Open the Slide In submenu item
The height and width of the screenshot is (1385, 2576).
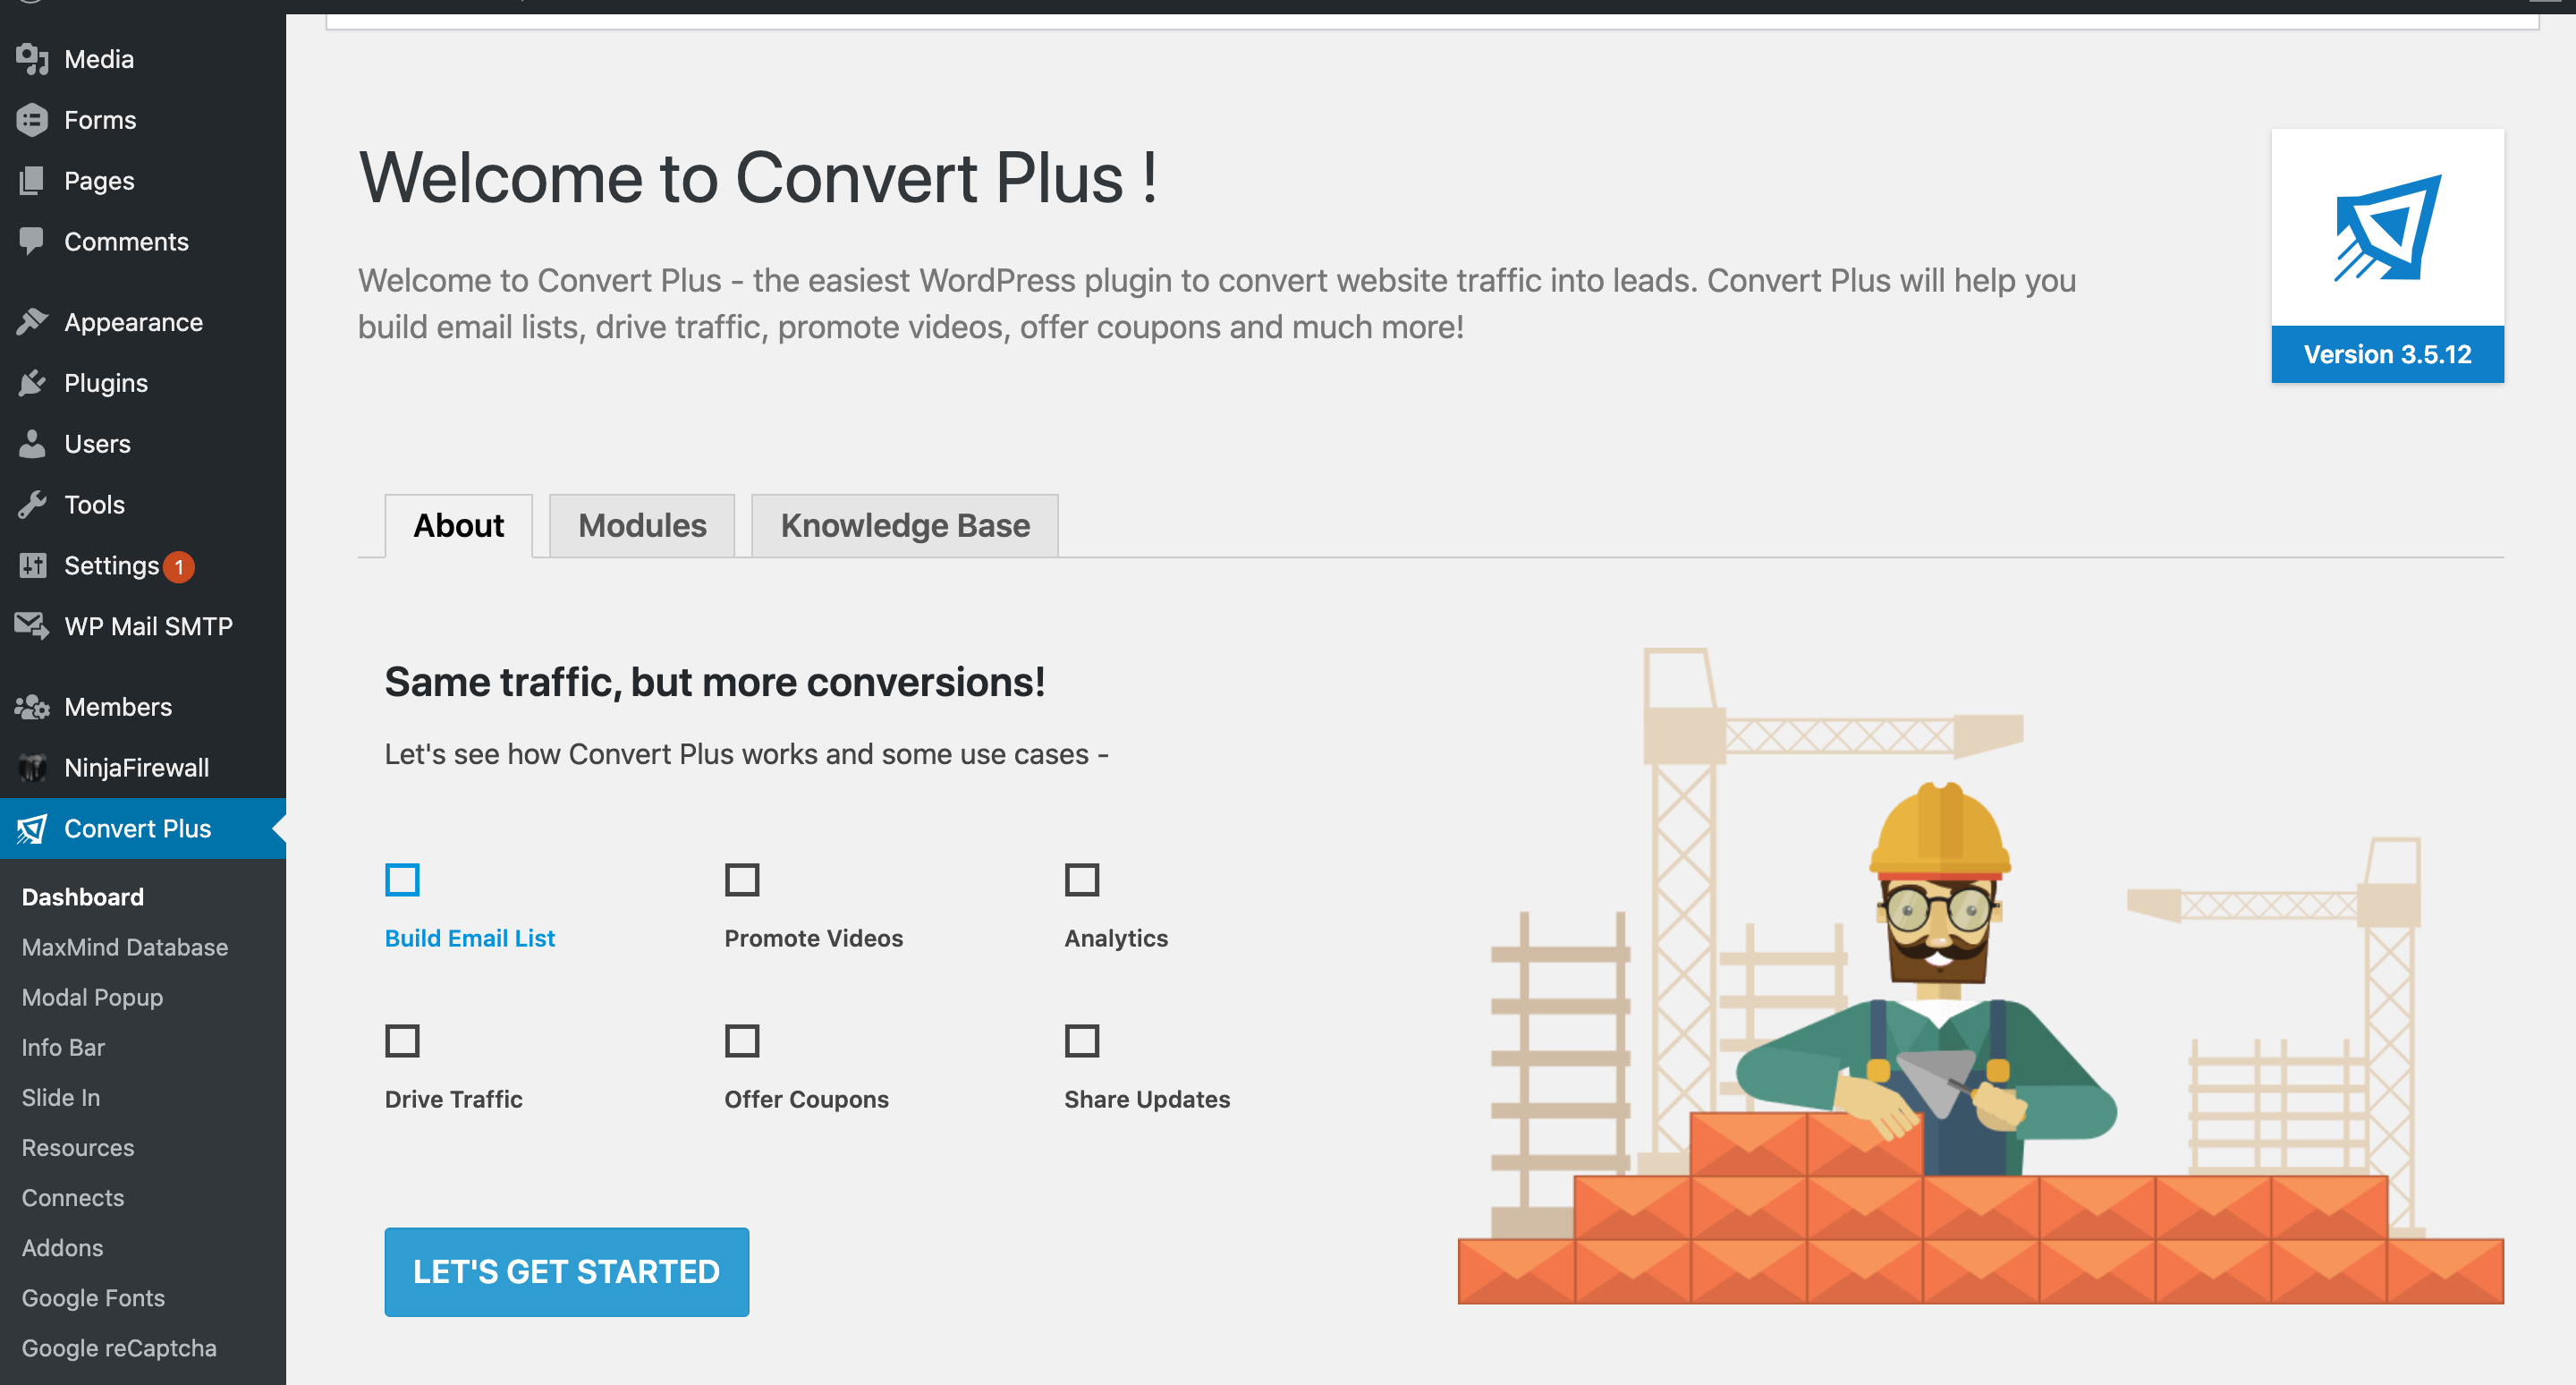coord(61,1097)
